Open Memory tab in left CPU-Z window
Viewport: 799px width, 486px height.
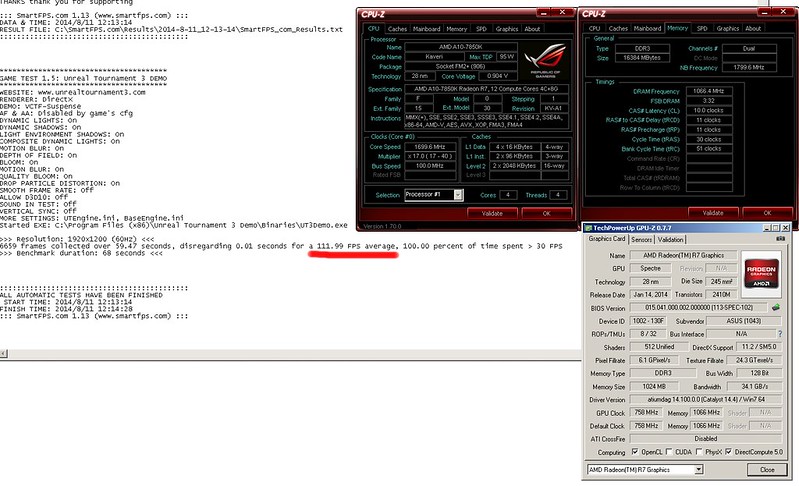click(457, 29)
